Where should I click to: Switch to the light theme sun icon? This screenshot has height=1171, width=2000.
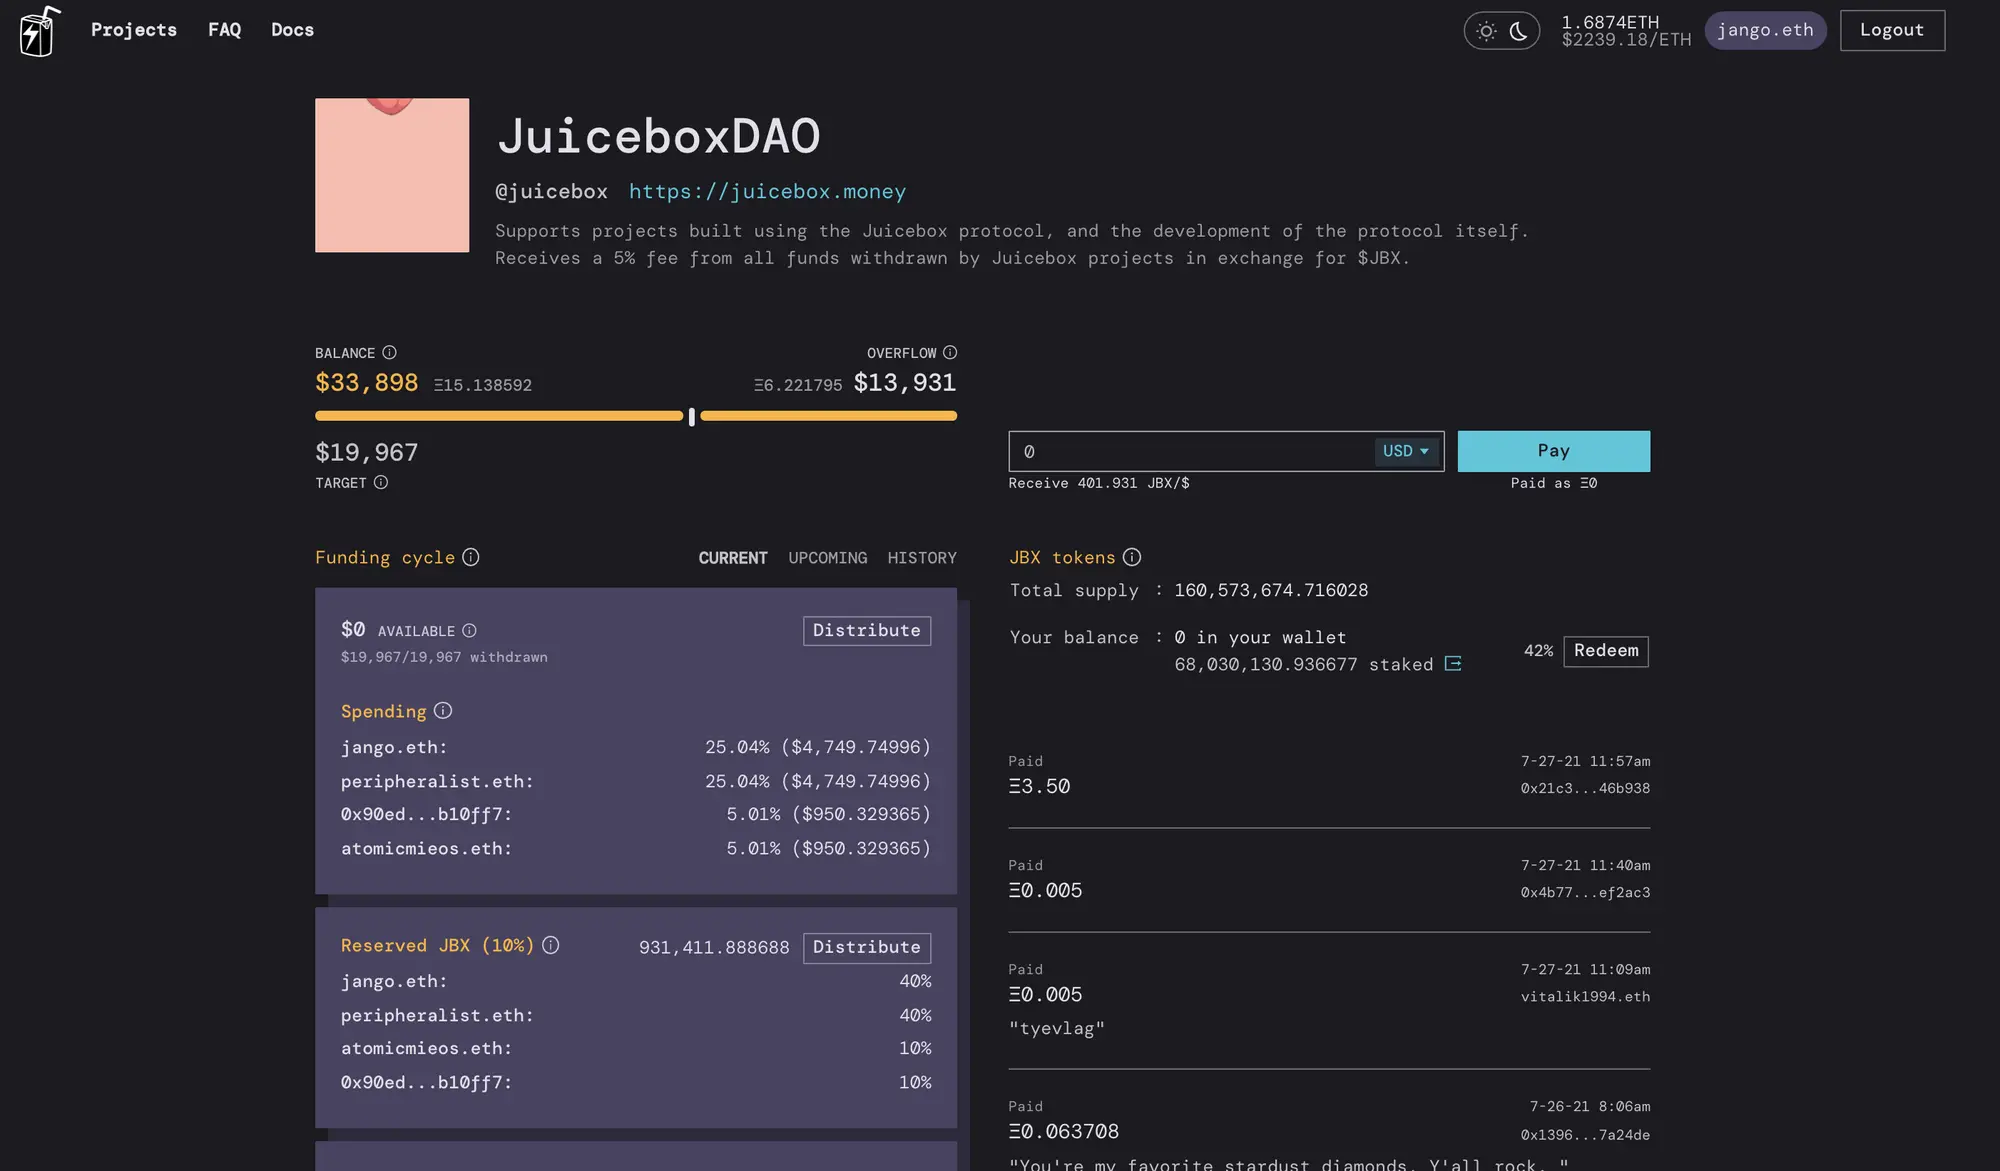click(x=1486, y=31)
